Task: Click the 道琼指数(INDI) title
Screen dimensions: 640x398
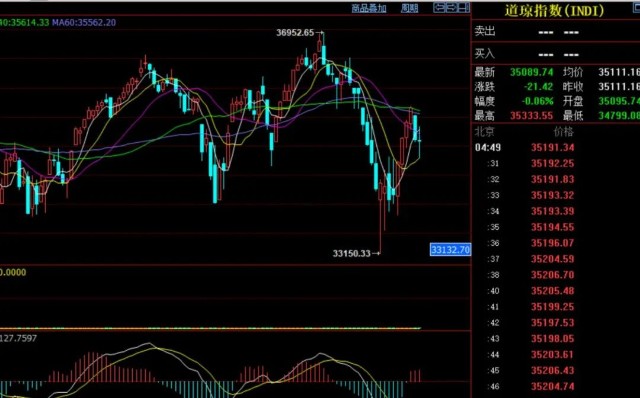Action: 554,10
